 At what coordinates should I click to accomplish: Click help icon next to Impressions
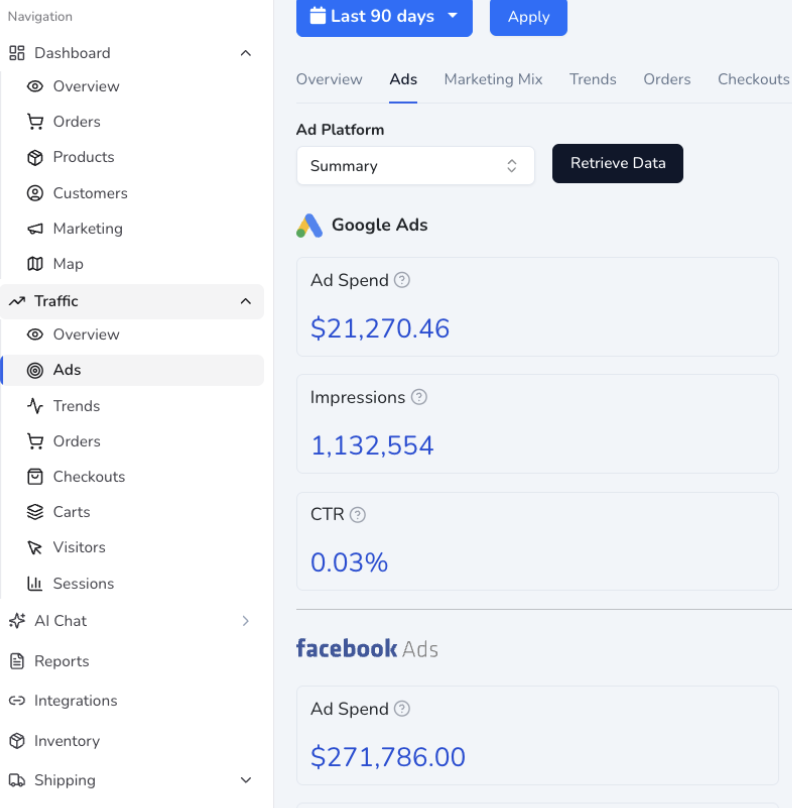pyautogui.click(x=419, y=397)
